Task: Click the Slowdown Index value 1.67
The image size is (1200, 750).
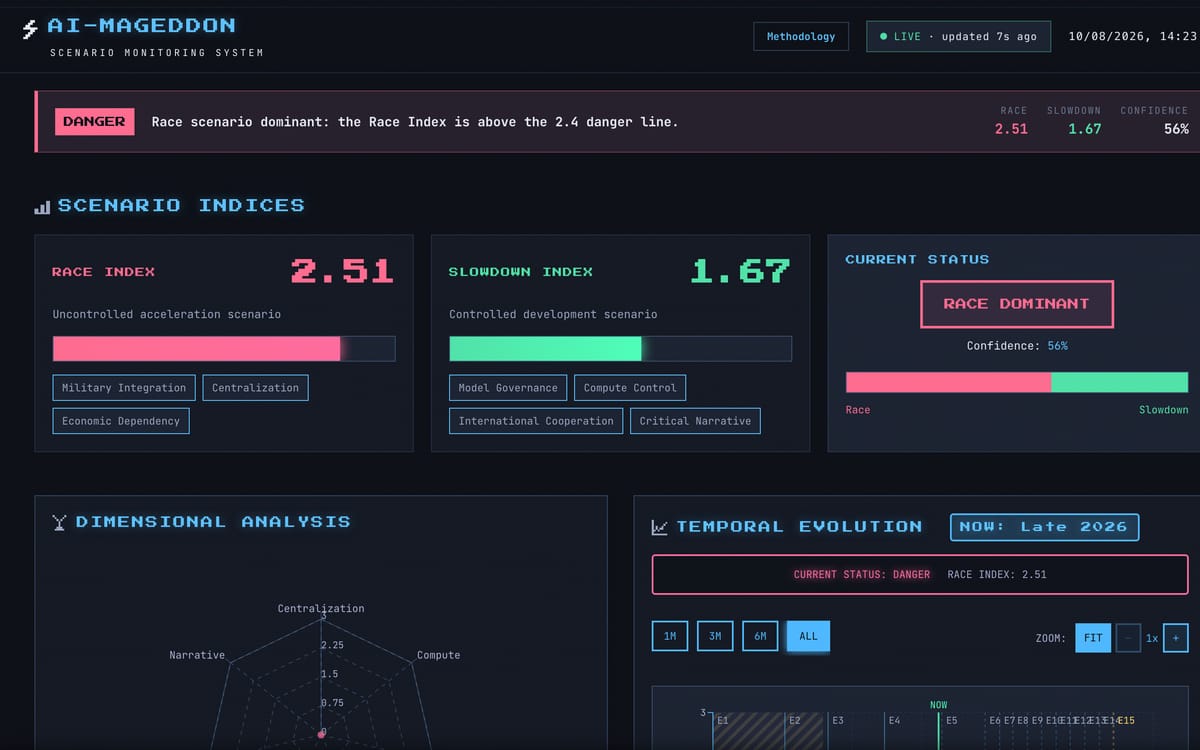Action: 740,271
